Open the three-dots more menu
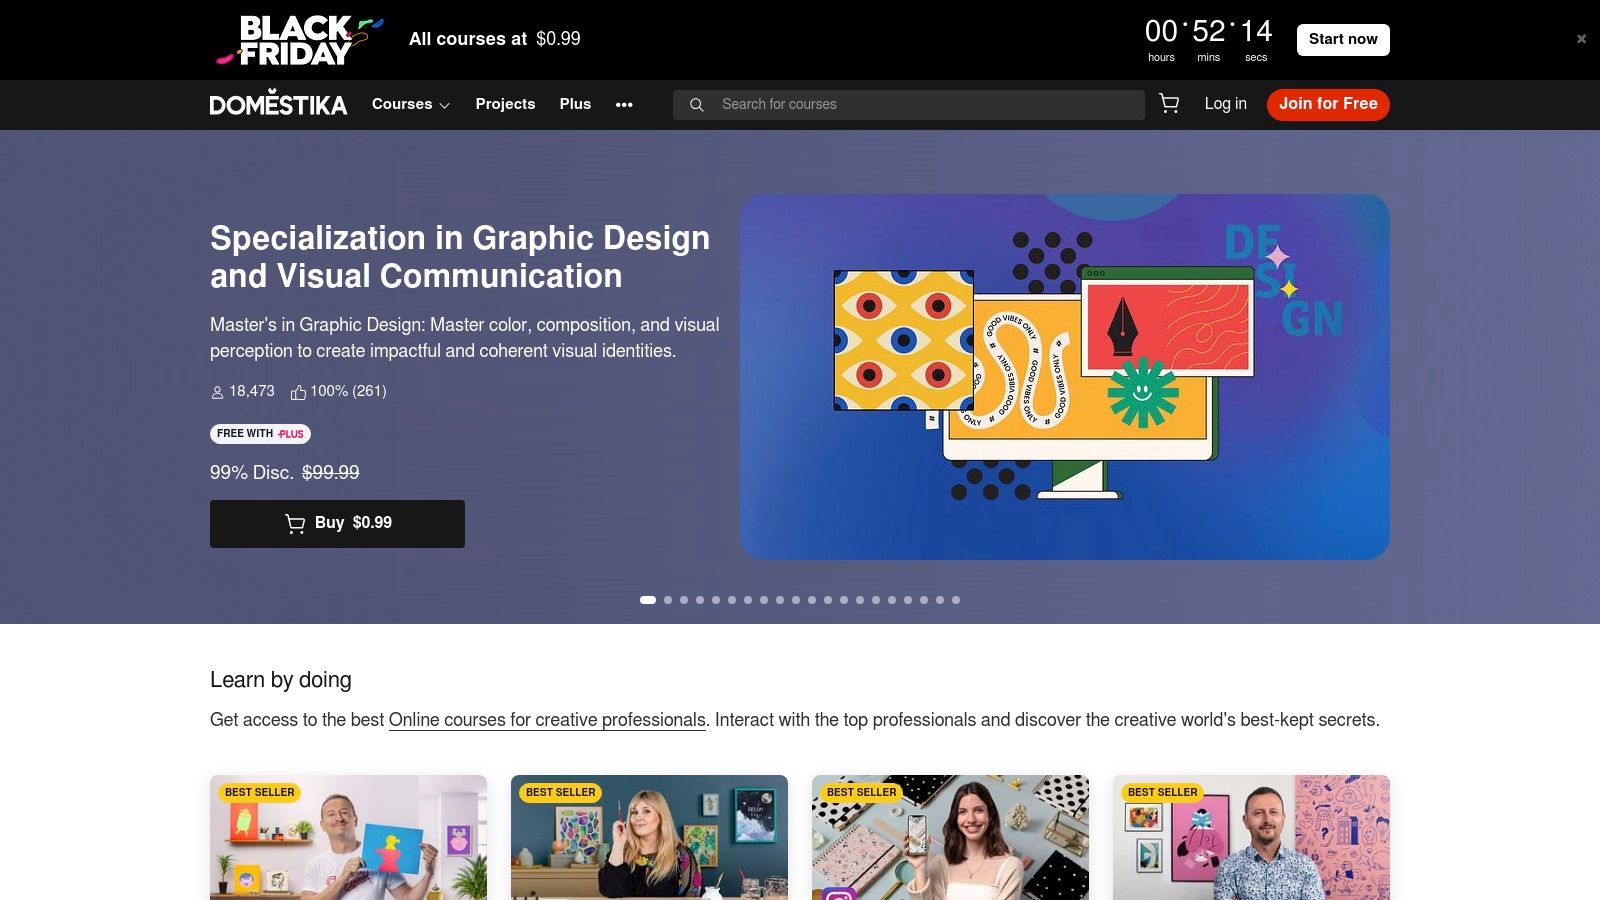Screen dimensions: 1600x900 624,104
